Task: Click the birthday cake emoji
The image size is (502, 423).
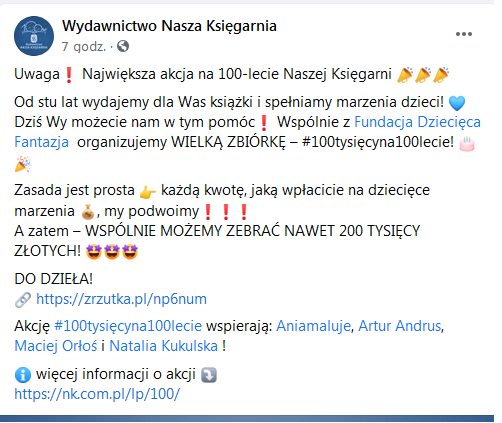Action: tap(467, 143)
